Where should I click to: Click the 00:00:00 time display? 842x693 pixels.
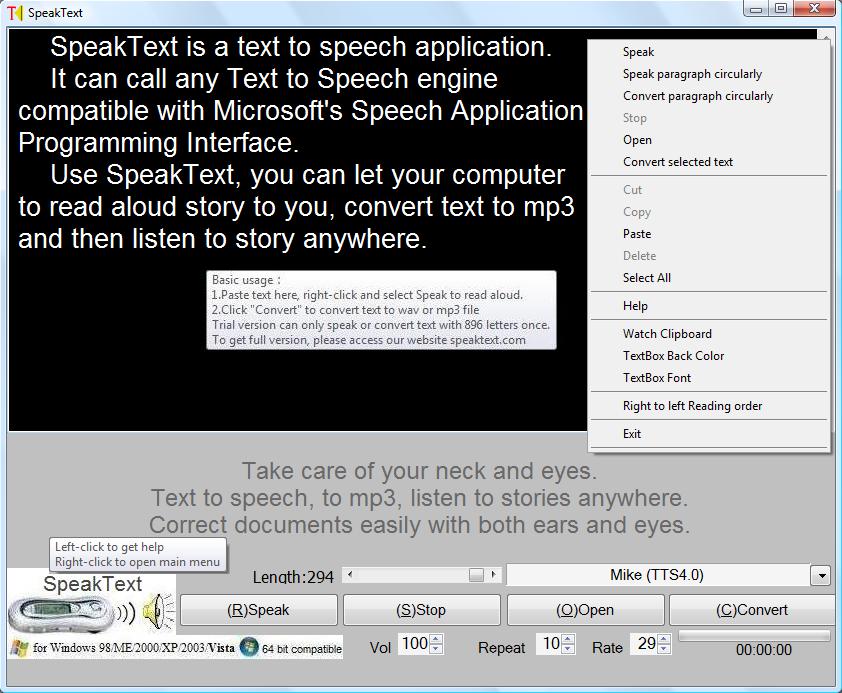pos(764,650)
